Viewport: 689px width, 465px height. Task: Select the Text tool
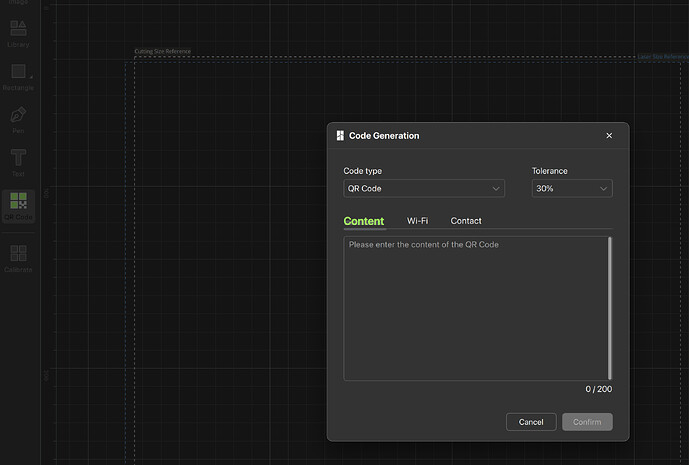click(x=18, y=163)
